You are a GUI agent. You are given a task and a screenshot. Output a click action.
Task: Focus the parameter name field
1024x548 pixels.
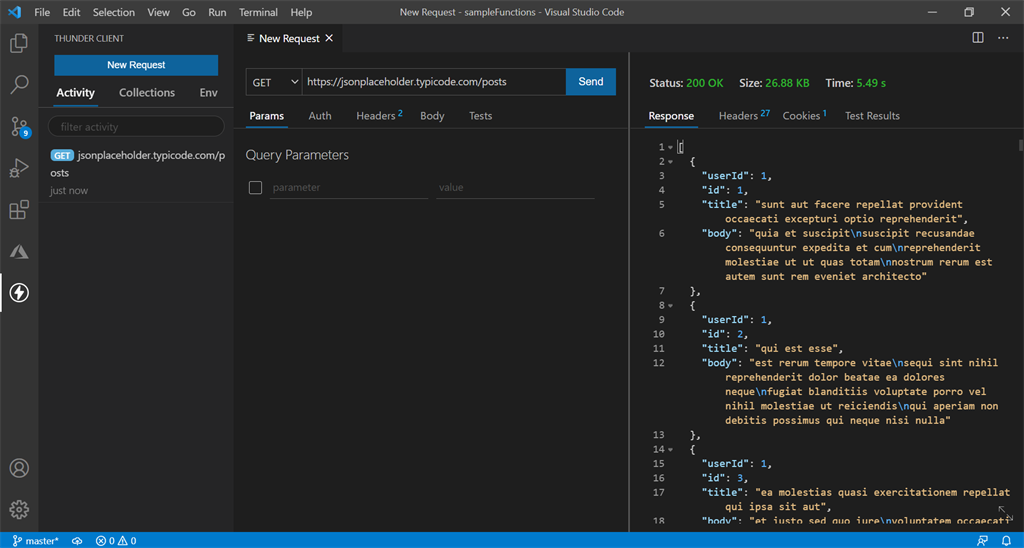coord(349,187)
